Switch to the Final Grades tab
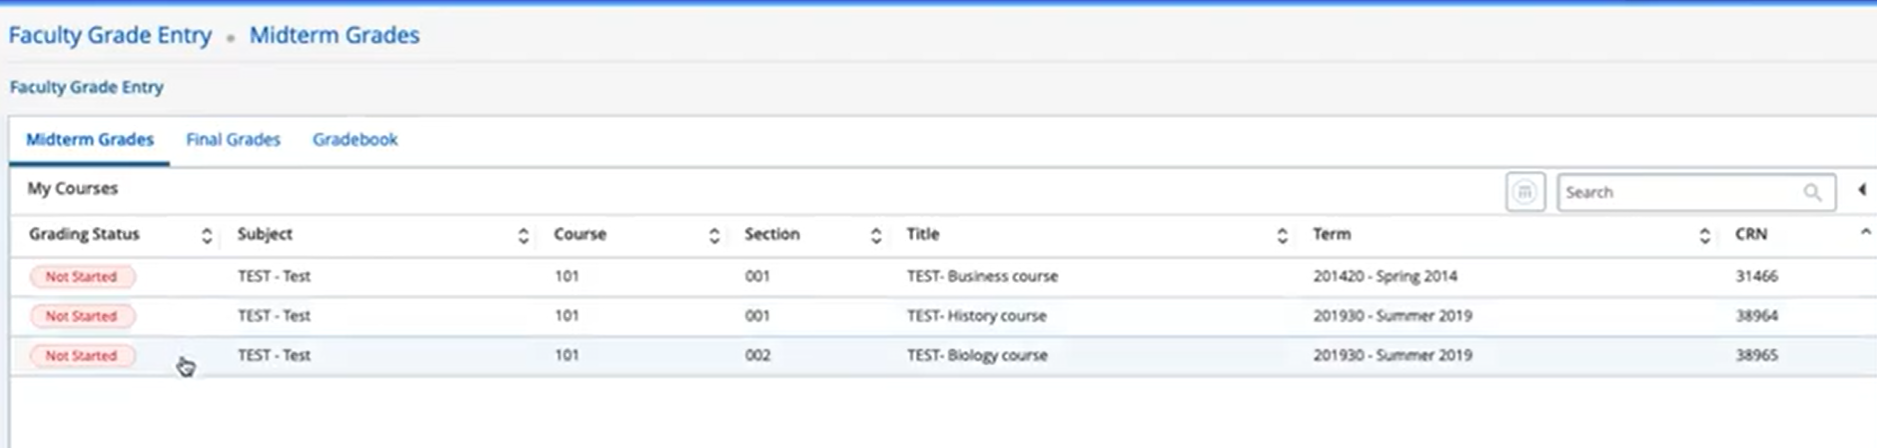The height and width of the screenshot is (448, 1877). click(233, 140)
